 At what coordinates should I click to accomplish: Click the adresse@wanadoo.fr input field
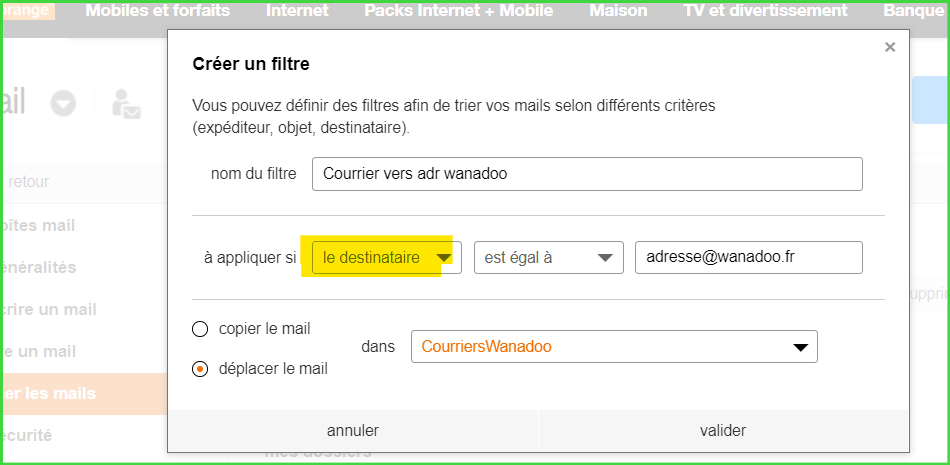[x=748, y=258]
